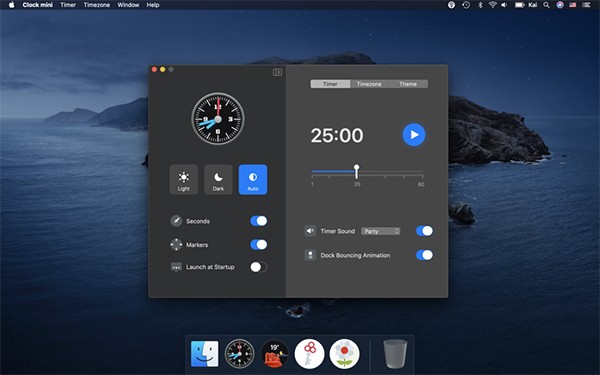Switch to the Timezone tab
The image size is (600, 375).
(x=369, y=84)
